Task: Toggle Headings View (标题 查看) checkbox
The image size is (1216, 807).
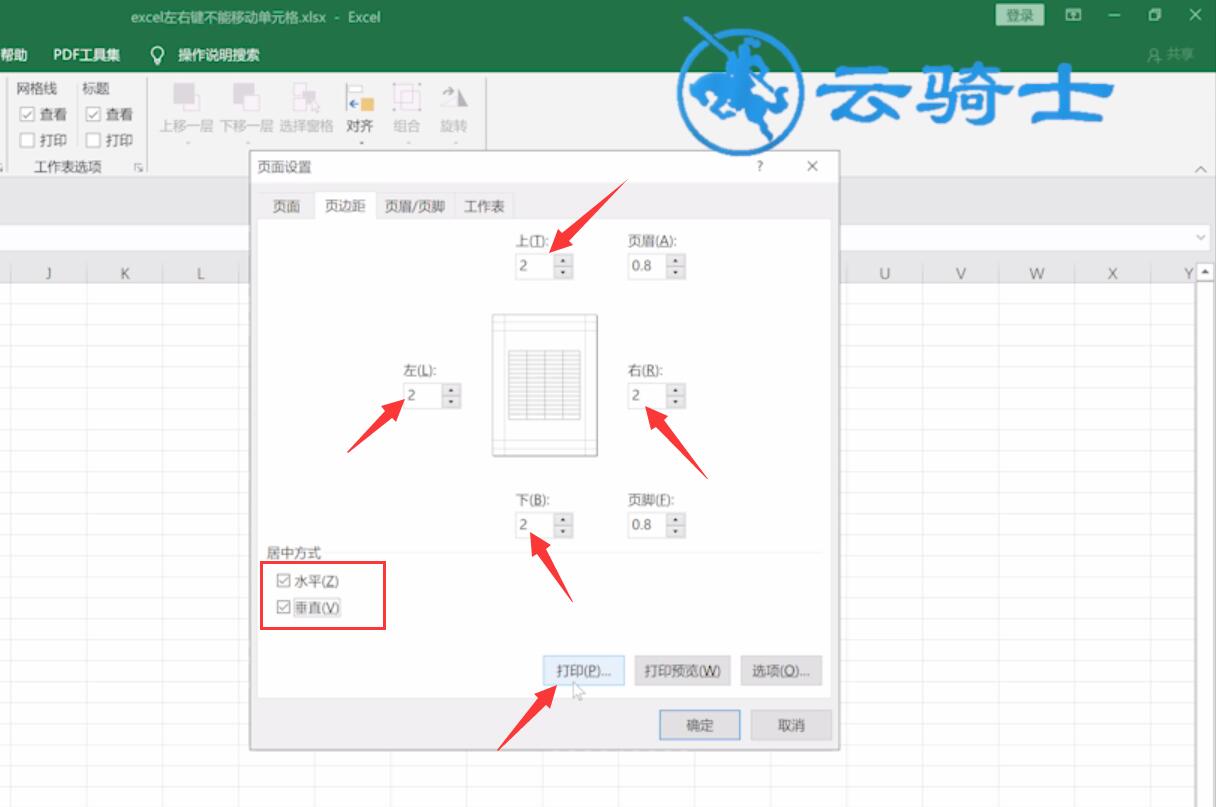Action: click(93, 114)
